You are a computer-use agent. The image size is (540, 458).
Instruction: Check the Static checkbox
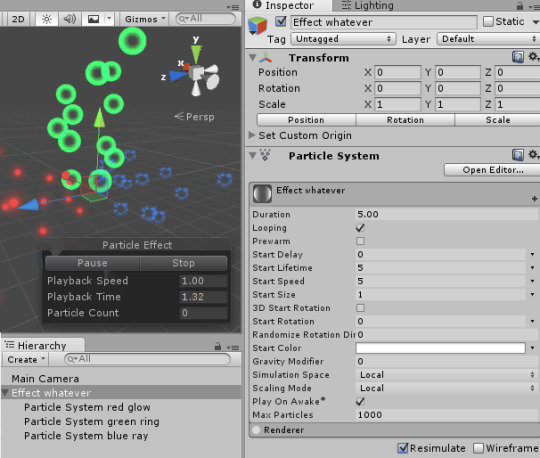point(488,21)
